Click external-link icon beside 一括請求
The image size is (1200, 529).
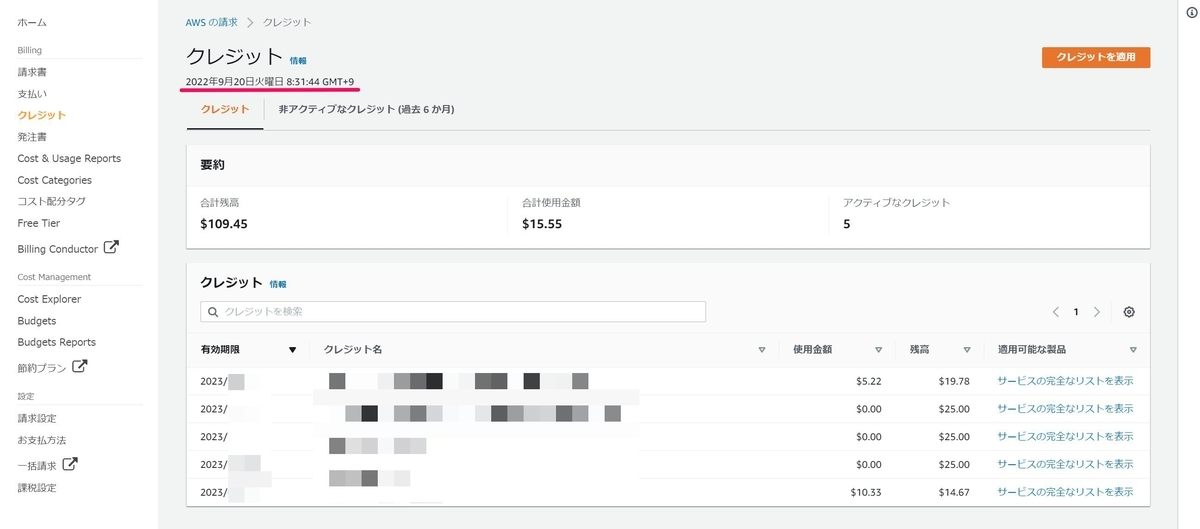[70, 464]
